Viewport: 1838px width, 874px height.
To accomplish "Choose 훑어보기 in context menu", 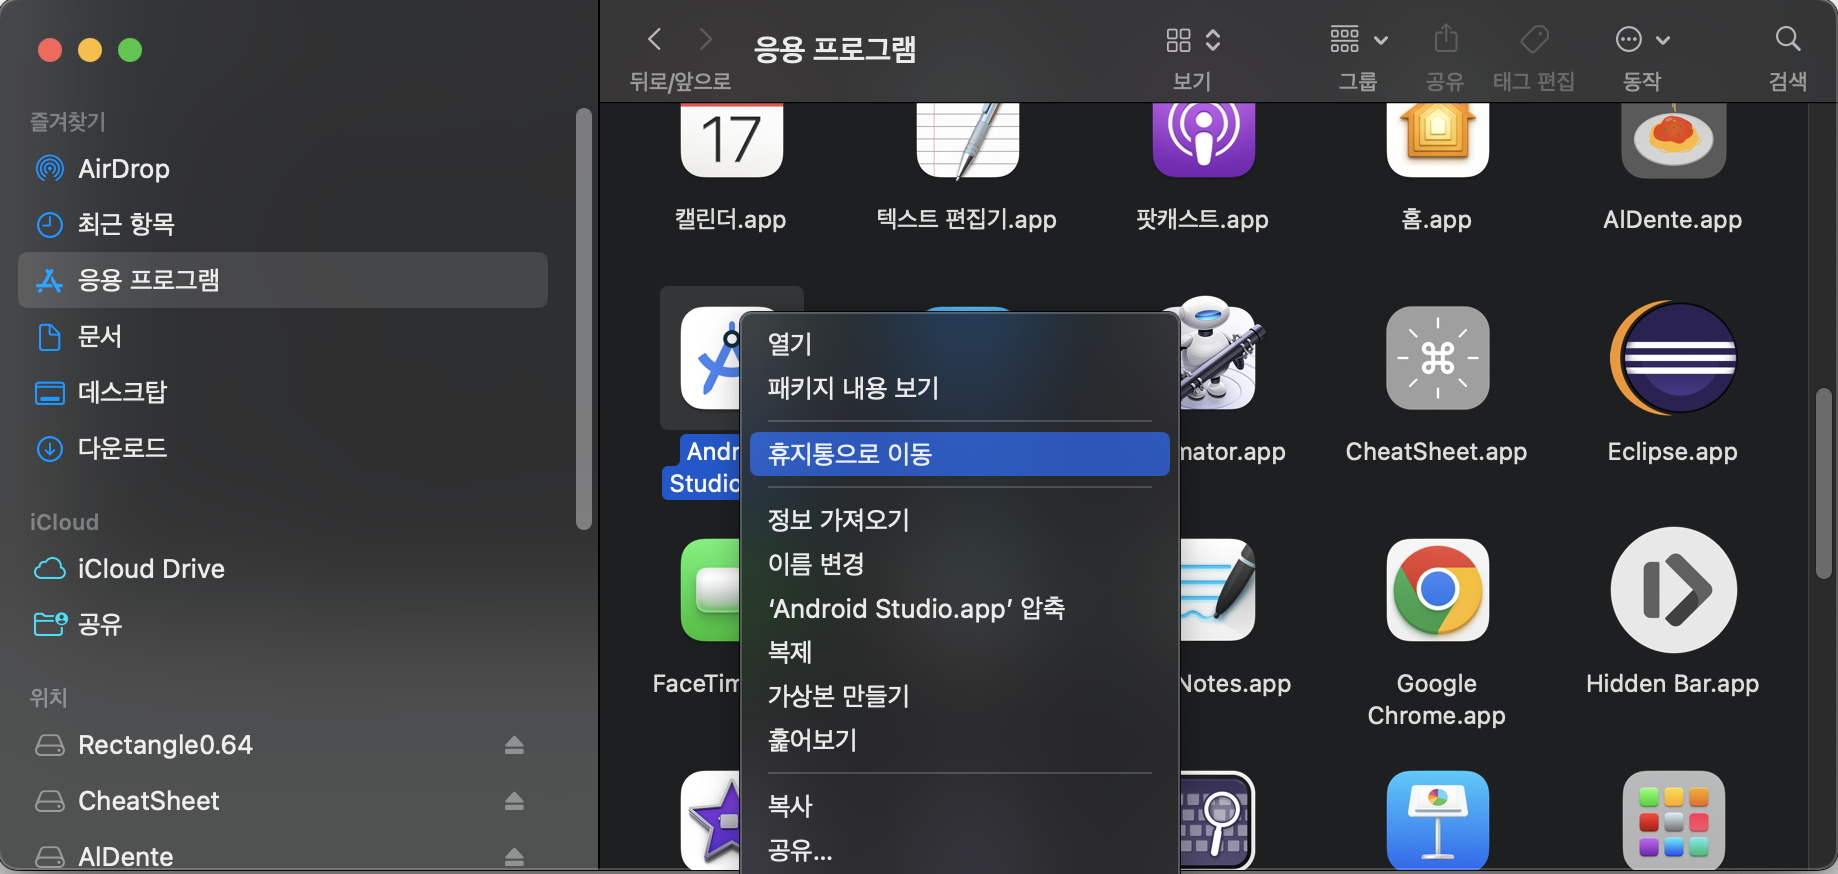I will (x=960, y=740).
